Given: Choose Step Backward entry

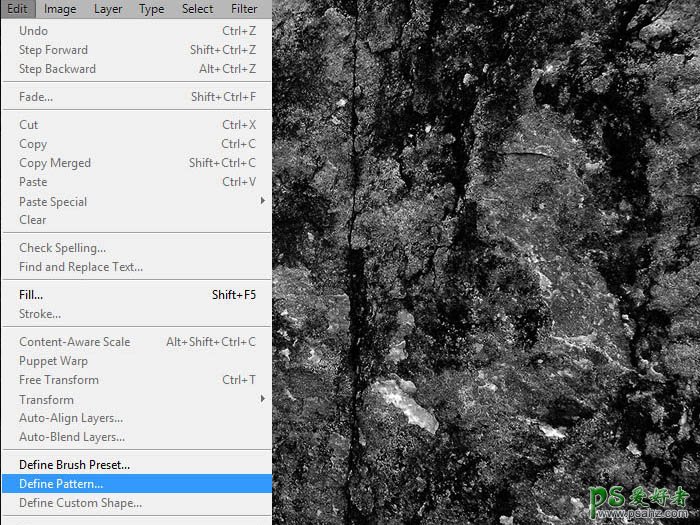Looking at the screenshot, I should click(137, 69).
